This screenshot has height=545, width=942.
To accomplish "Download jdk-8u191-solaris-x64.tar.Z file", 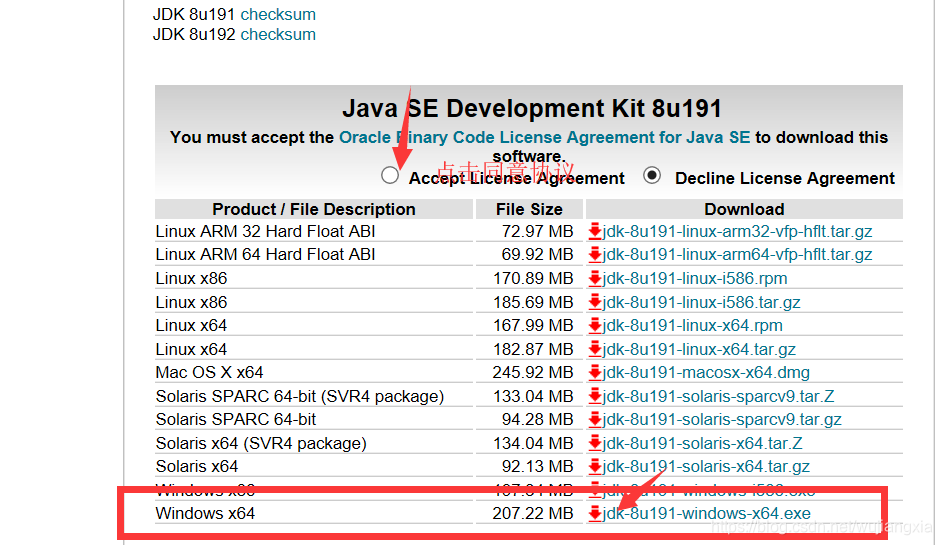I will pos(702,443).
